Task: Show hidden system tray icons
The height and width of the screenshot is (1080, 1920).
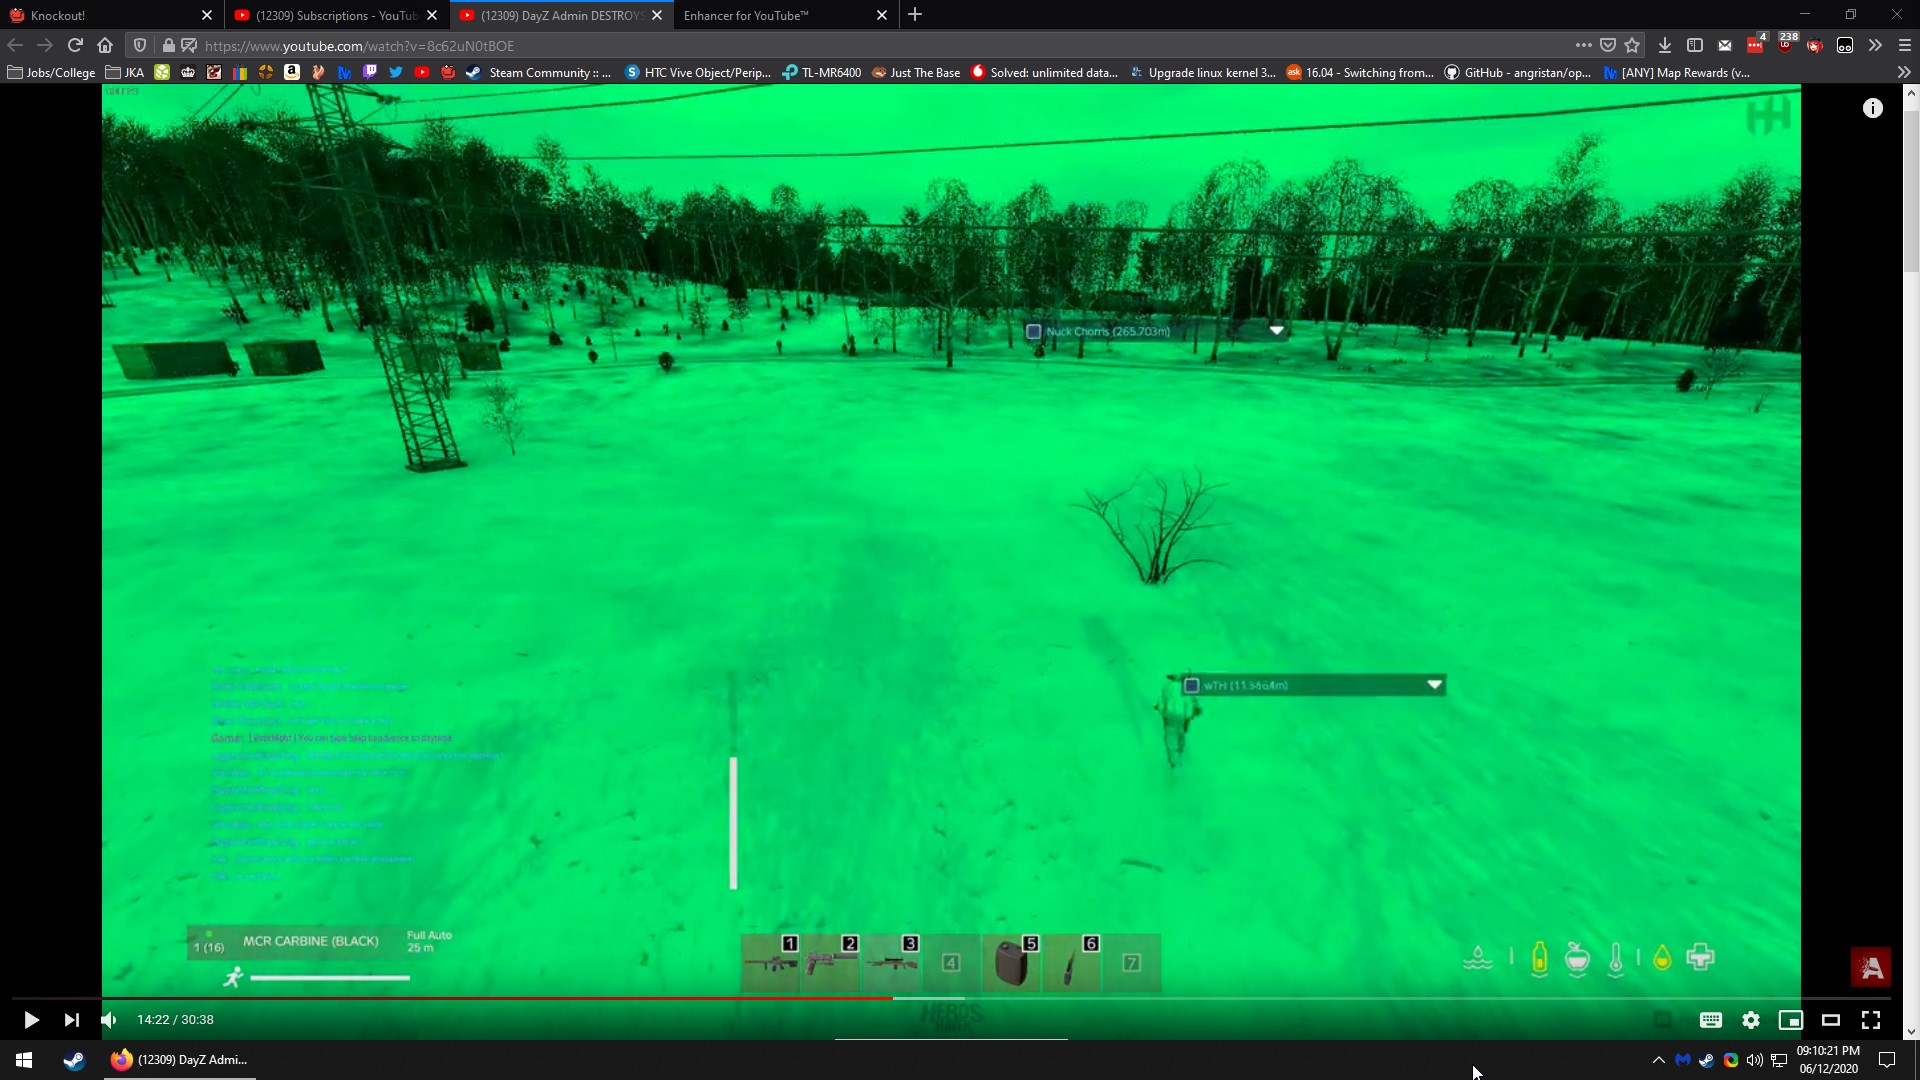Action: [x=1658, y=1060]
